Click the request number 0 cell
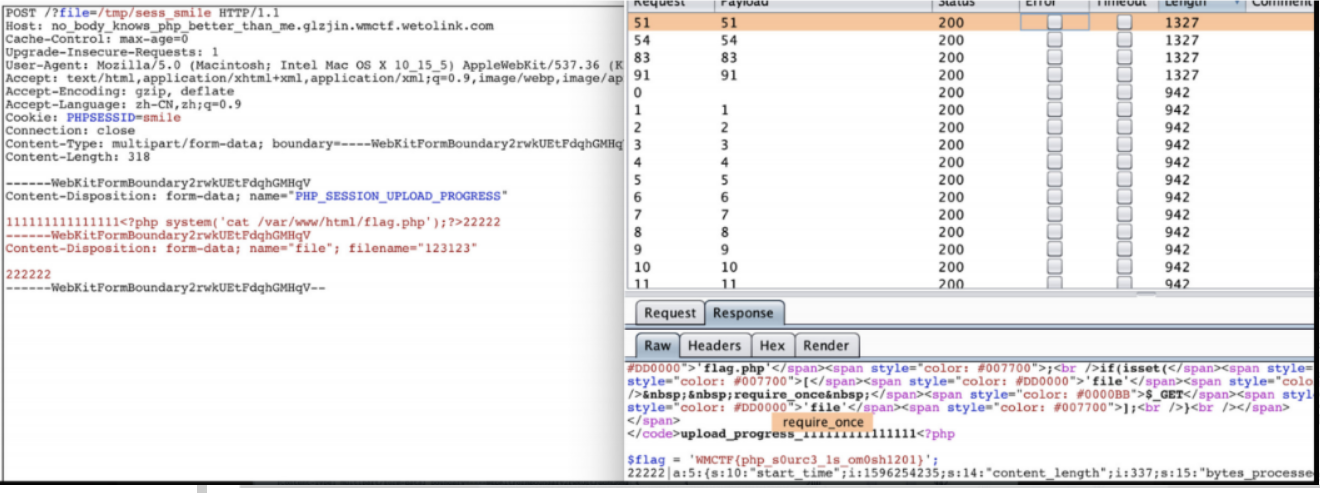This screenshot has width=1320, height=493. click(x=638, y=92)
